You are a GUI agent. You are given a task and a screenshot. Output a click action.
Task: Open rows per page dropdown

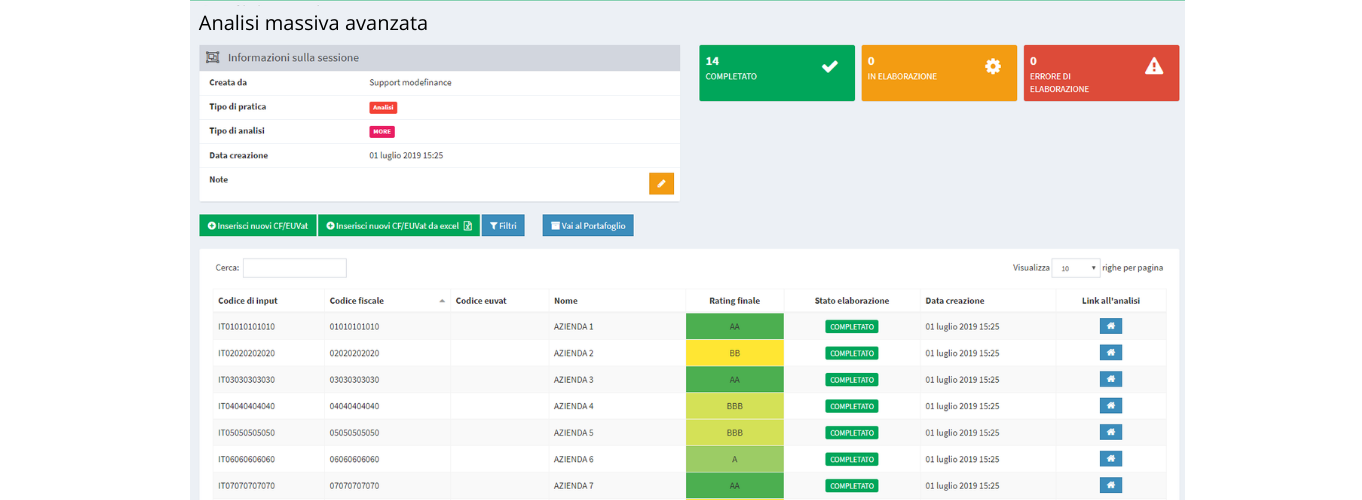(1076, 268)
